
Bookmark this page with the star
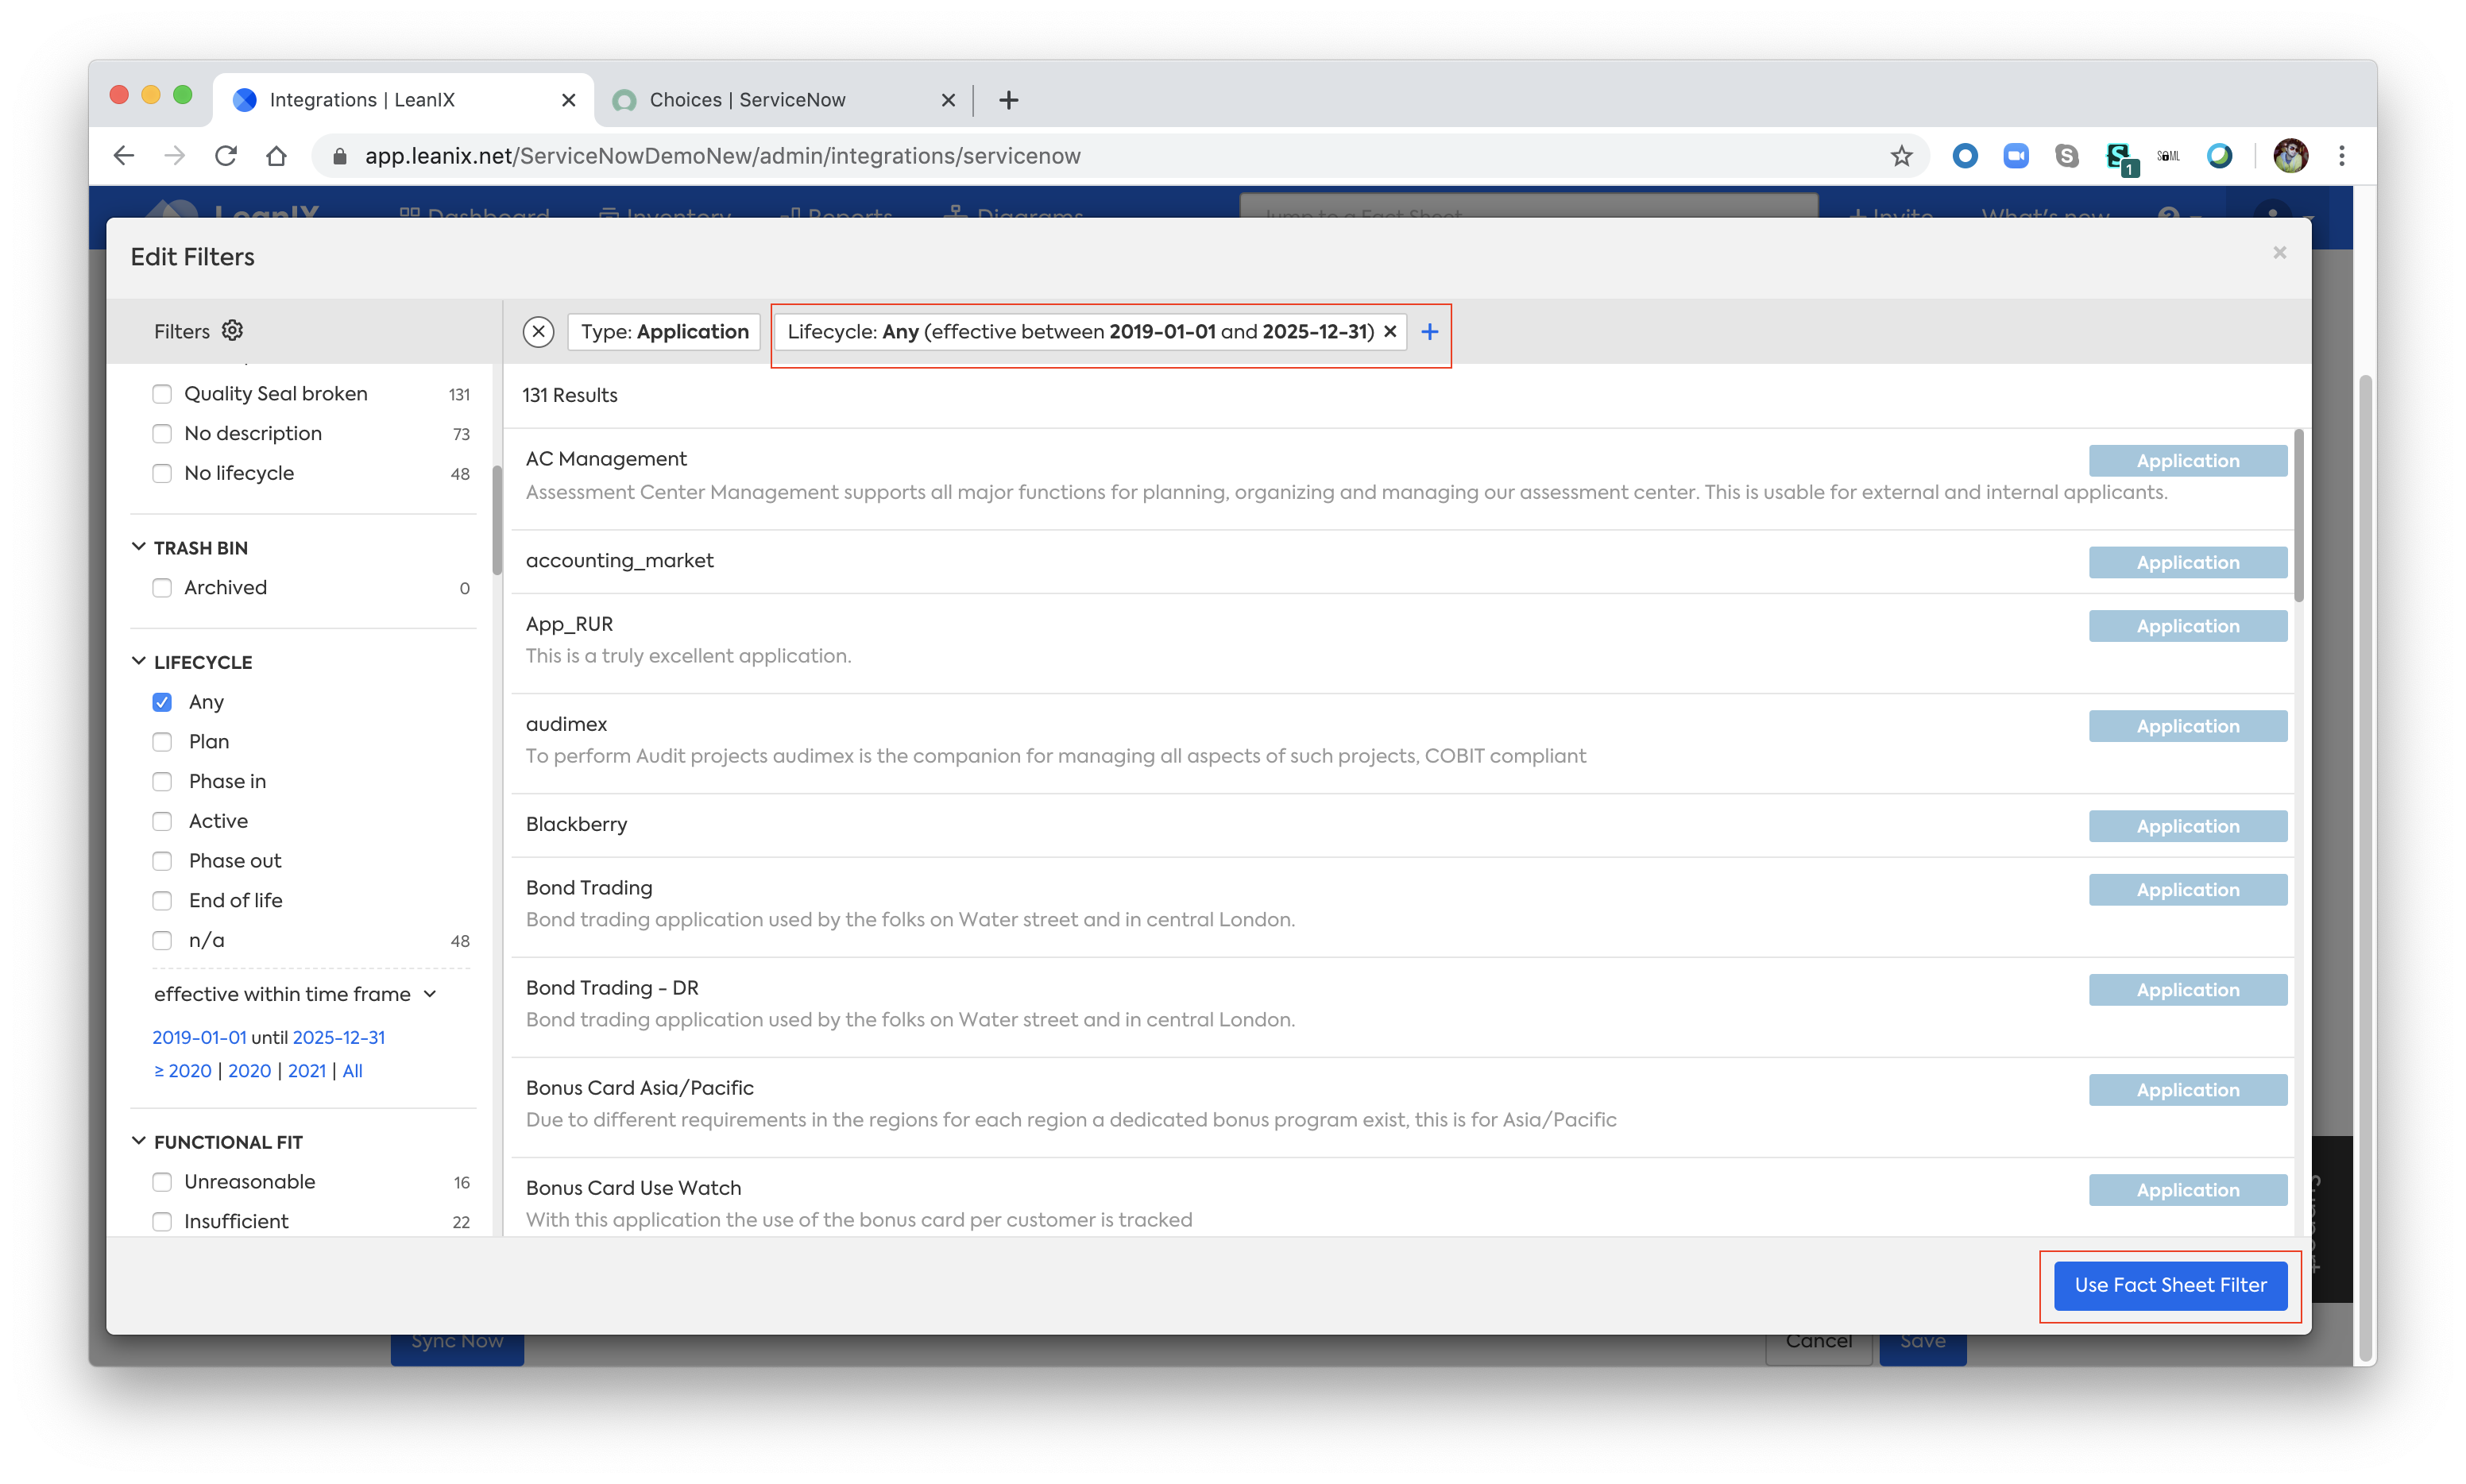click(1902, 156)
